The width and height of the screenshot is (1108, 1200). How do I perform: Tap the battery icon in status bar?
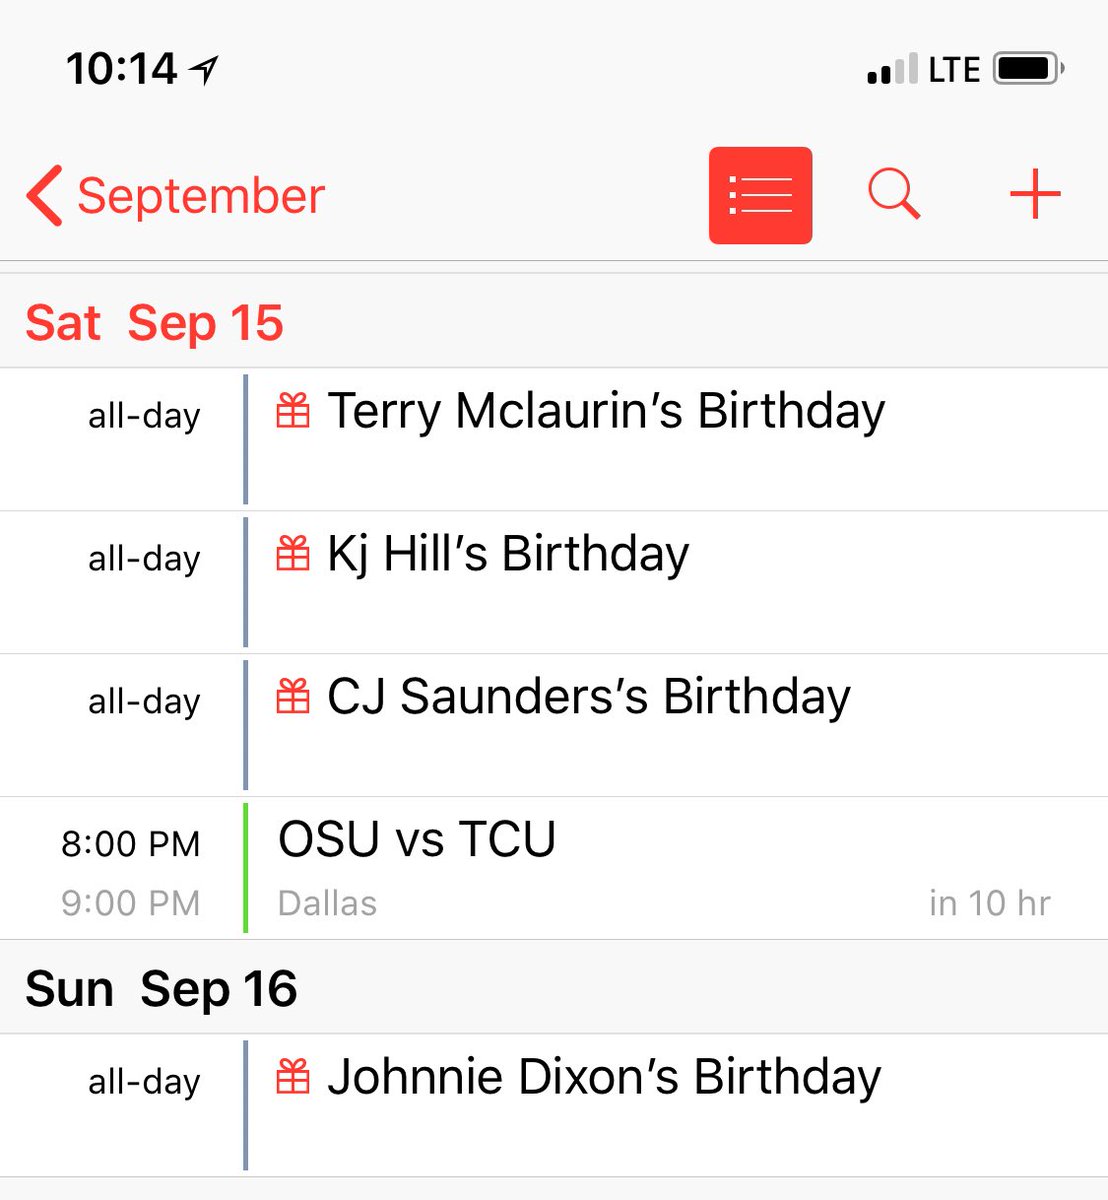1027,69
